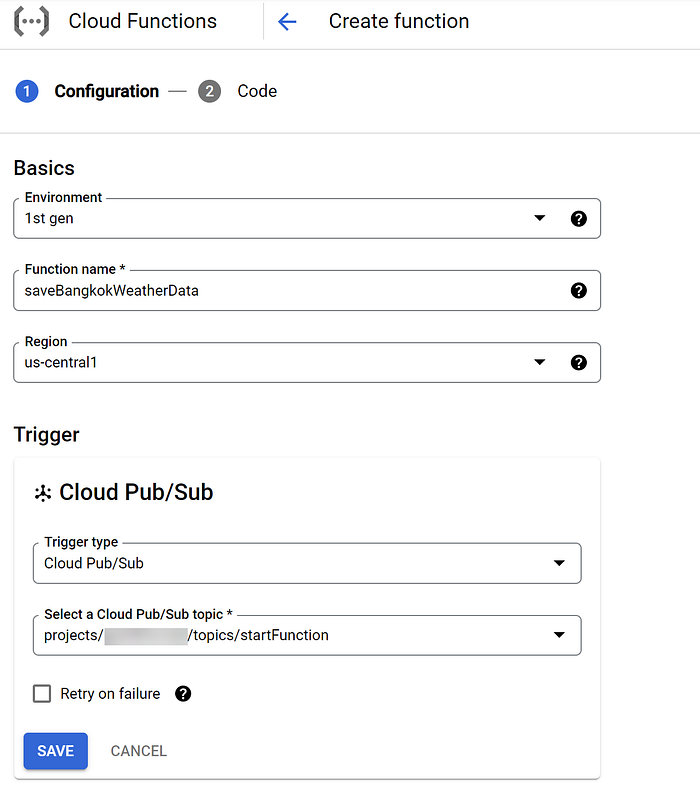Open the Environment dropdown showing 1st gen
Screen dimensions: 700x794
[x=307, y=219]
